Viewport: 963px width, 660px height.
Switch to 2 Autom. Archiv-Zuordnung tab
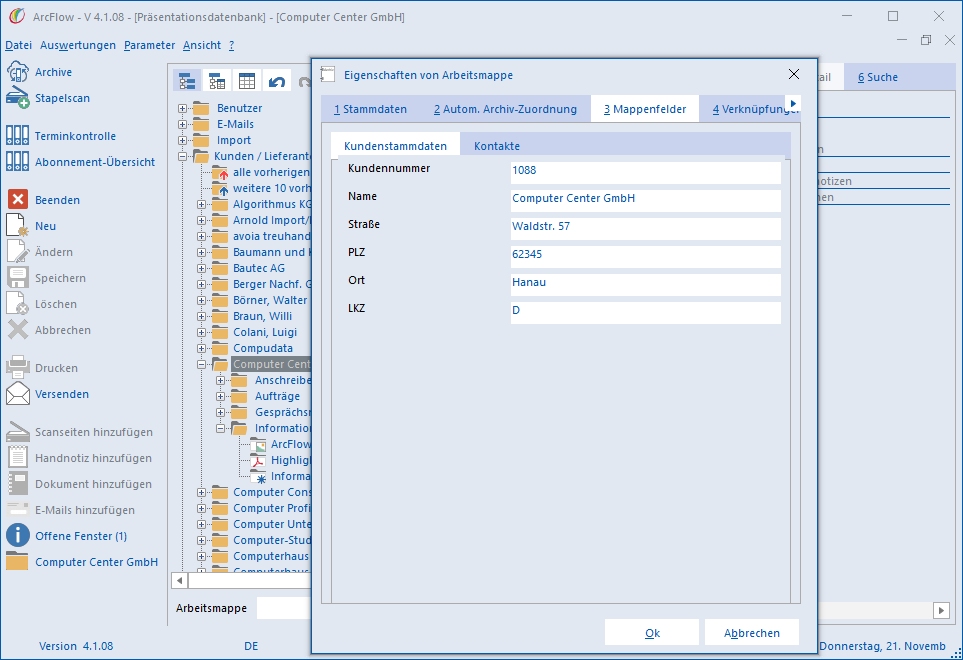click(505, 109)
